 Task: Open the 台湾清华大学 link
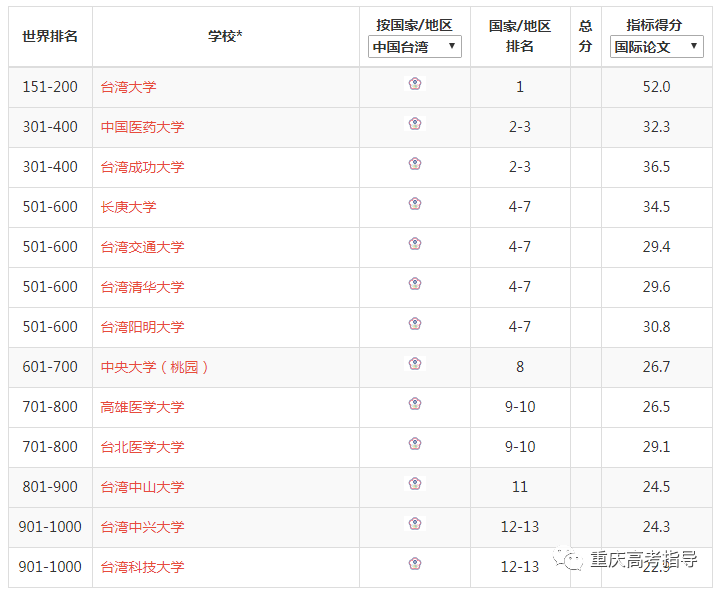pos(142,287)
